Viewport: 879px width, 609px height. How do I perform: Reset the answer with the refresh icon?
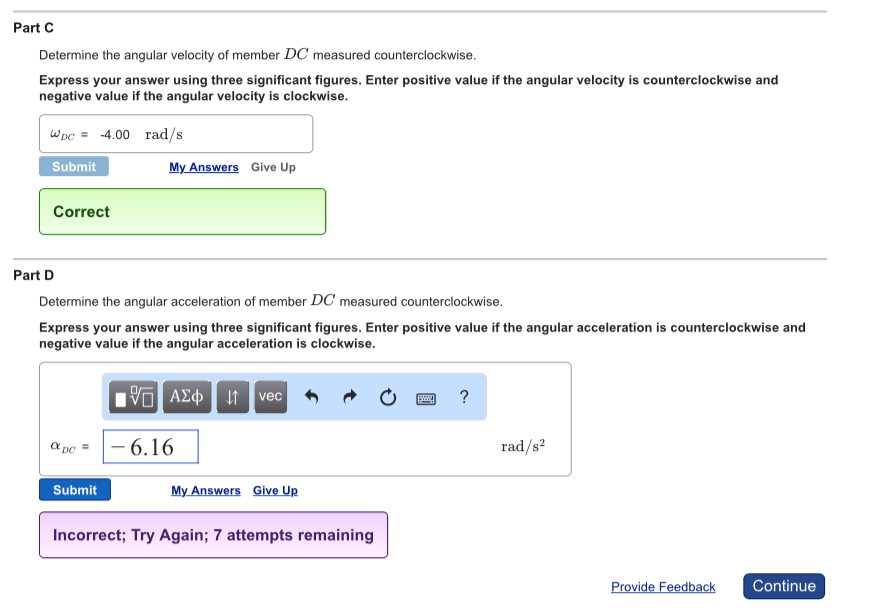388,397
